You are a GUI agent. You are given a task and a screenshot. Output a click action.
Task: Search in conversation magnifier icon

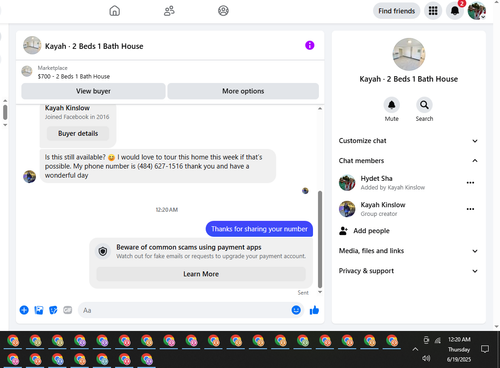[x=424, y=105]
